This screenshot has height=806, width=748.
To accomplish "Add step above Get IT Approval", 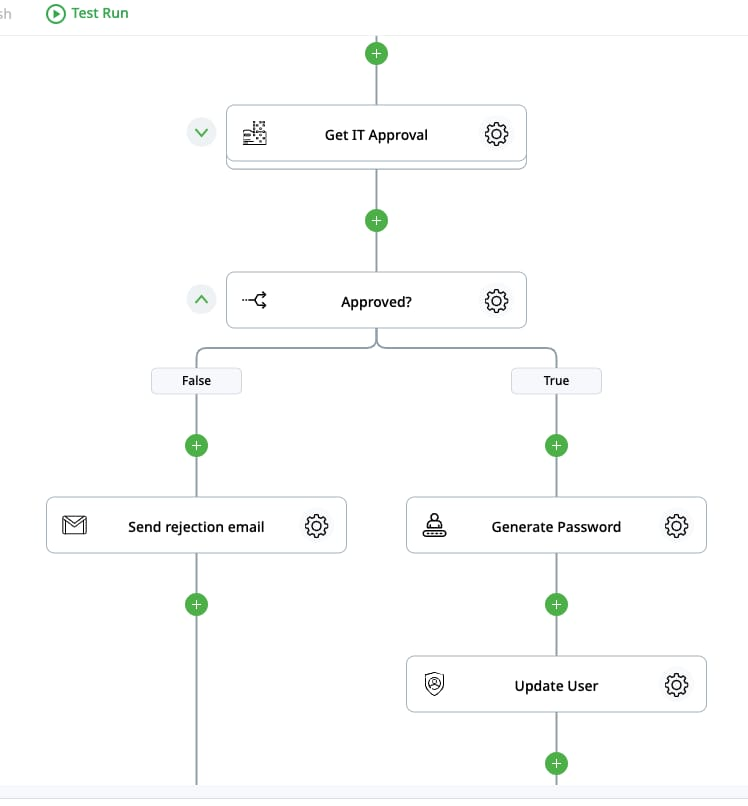I will [x=376, y=53].
